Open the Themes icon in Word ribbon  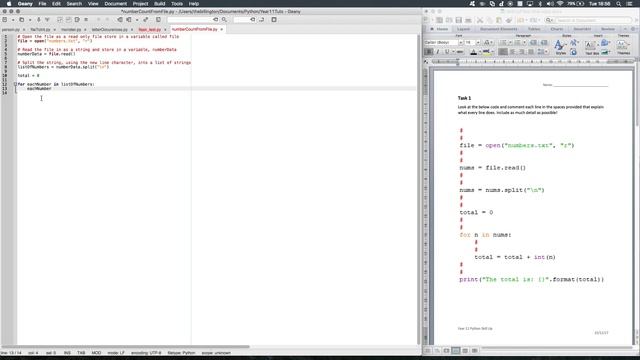click(622, 45)
